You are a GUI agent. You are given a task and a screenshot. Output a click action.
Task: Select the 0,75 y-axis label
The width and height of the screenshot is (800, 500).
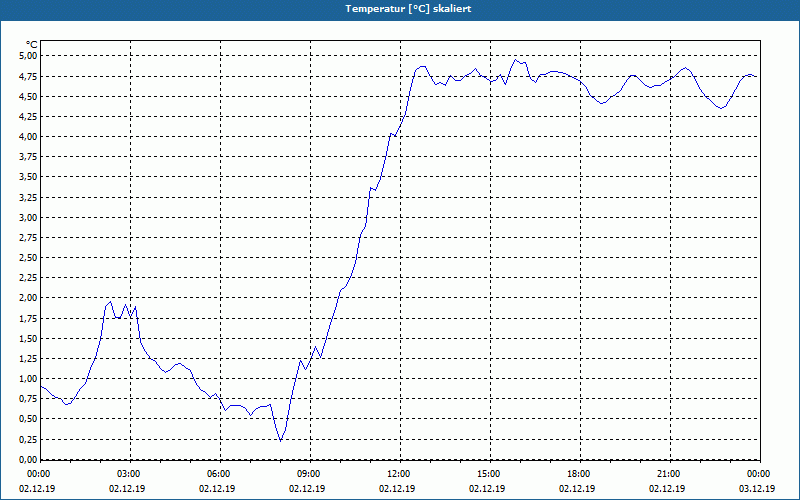coord(28,399)
